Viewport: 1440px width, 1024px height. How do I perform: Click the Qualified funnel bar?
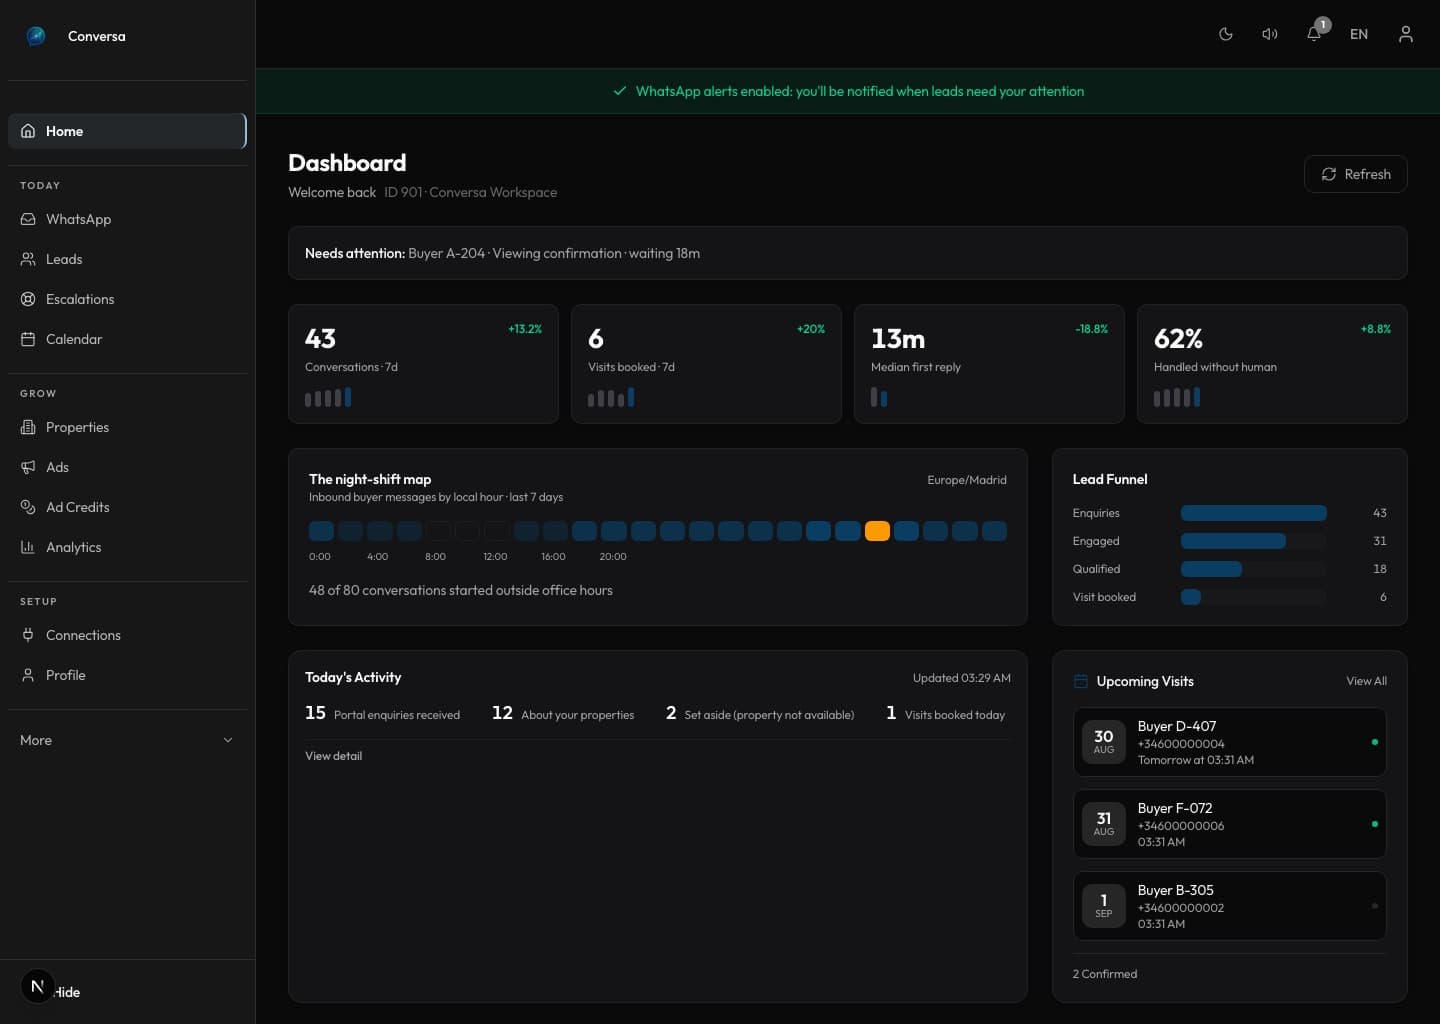coord(1211,569)
